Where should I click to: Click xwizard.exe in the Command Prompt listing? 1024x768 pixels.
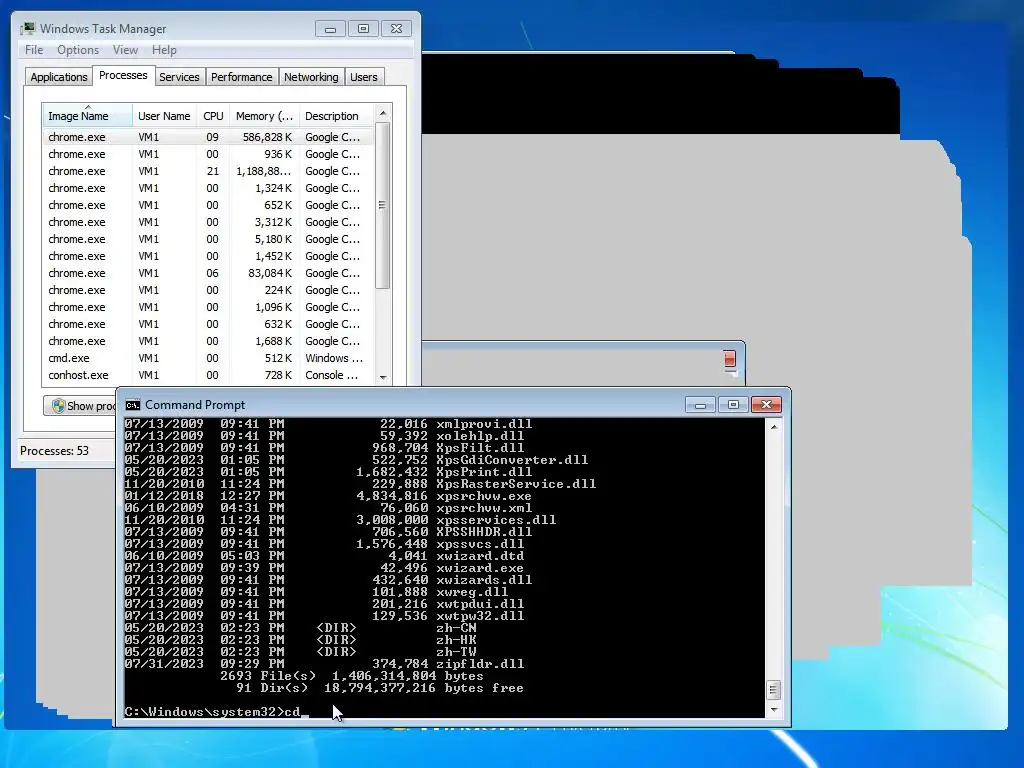coord(480,568)
